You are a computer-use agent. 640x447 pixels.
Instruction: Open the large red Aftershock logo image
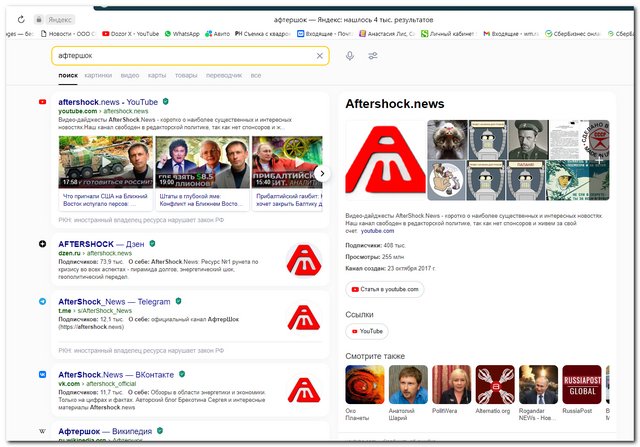coord(385,160)
